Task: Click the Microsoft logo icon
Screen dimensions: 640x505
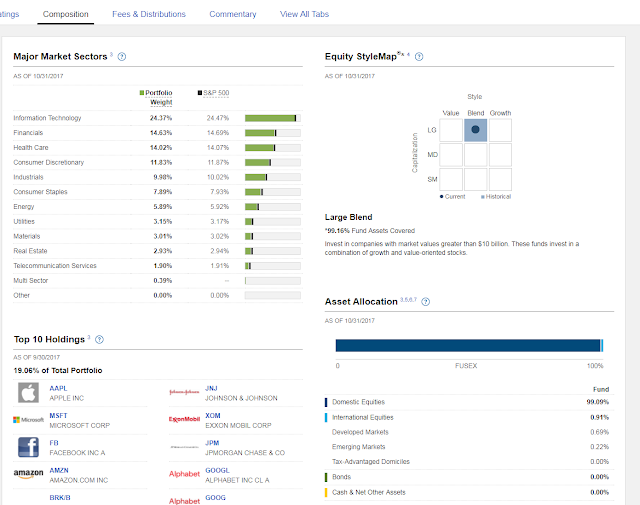Action: click(28, 420)
